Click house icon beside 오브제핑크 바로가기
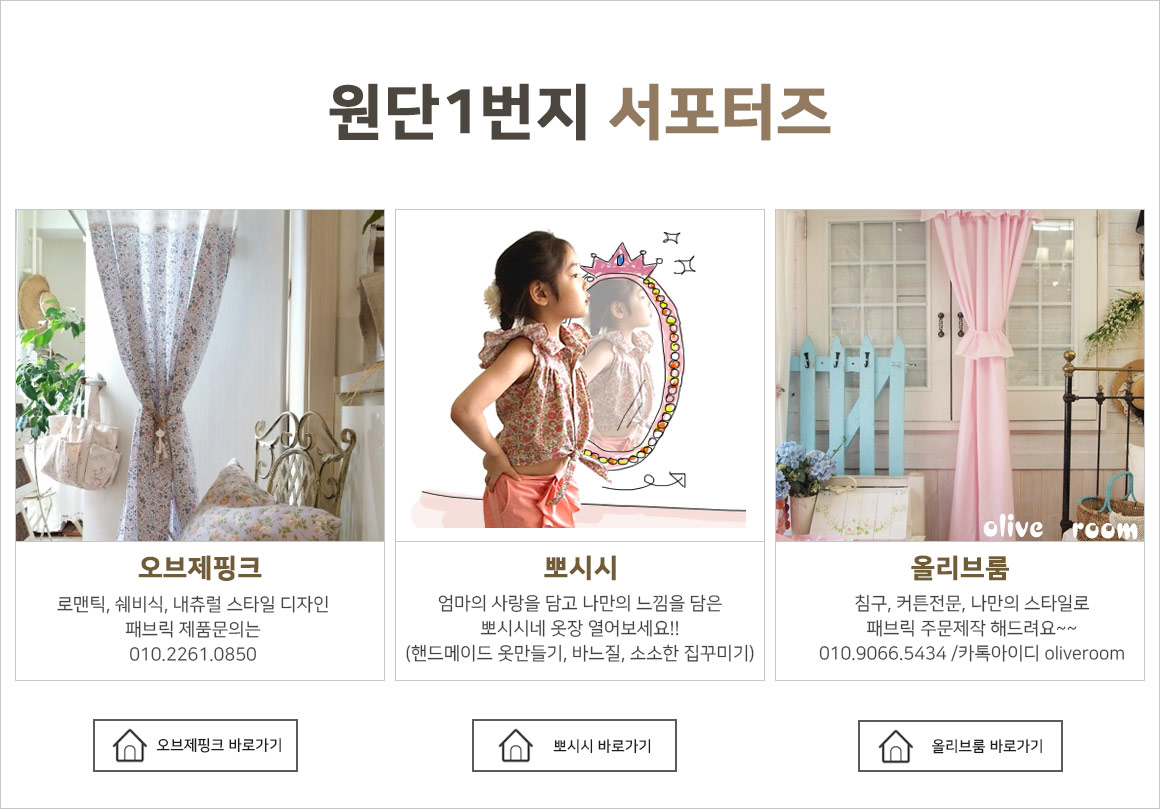 129,745
